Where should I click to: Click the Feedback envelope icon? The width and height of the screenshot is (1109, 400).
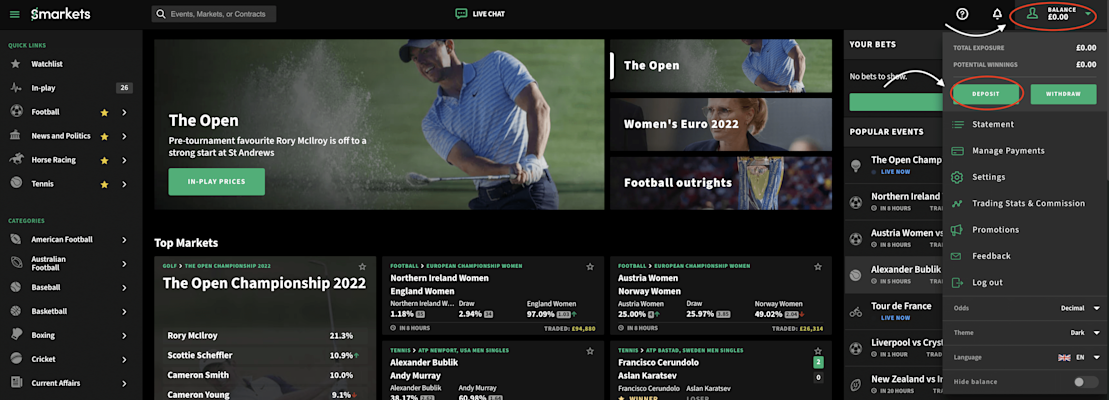tap(958, 256)
